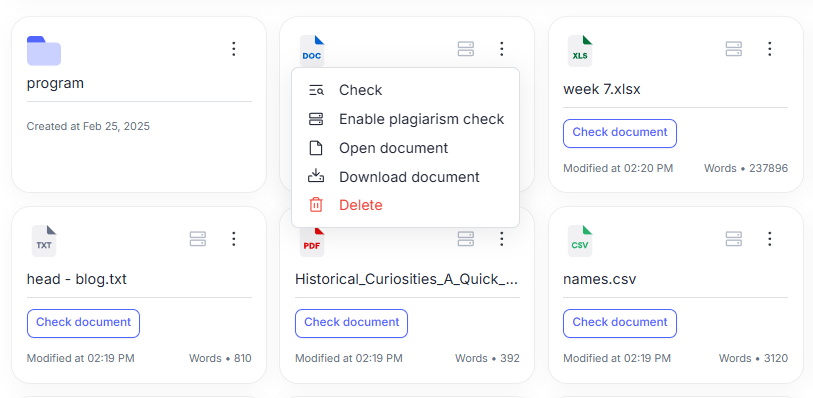Screen dimensions: 813x398
Task: Click the head - blog.txt file name
Action: click(x=77, y=279)
